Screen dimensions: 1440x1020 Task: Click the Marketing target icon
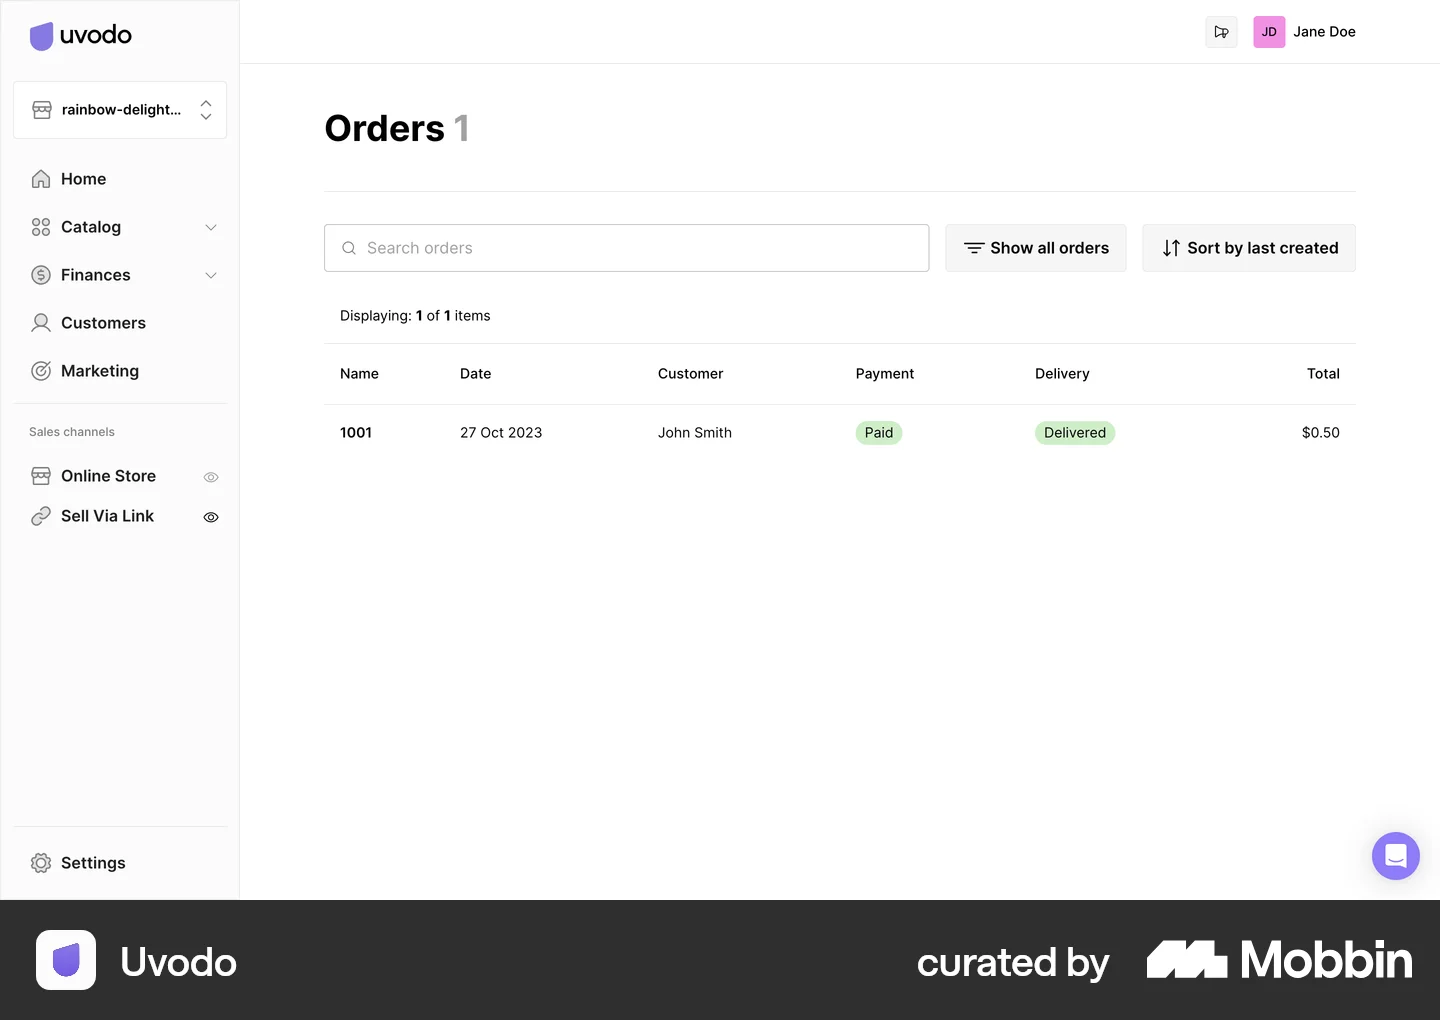tap(41, 371)
